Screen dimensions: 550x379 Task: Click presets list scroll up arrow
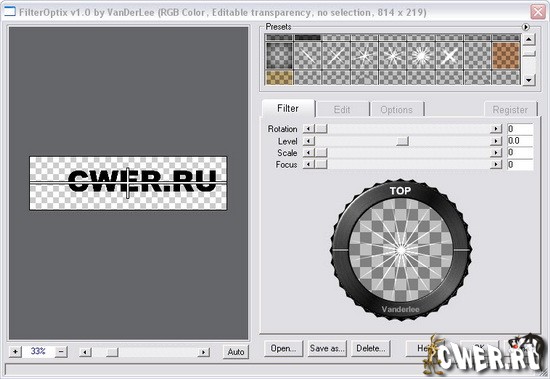(529, 39)
